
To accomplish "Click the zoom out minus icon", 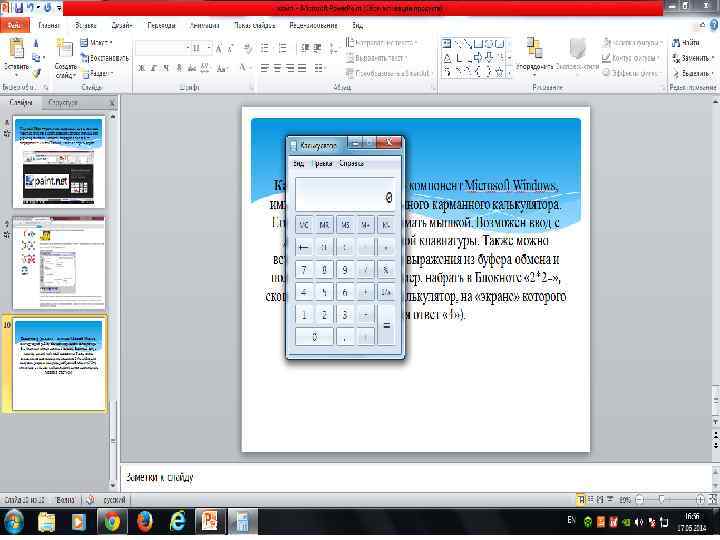I will tap(640, 500).
